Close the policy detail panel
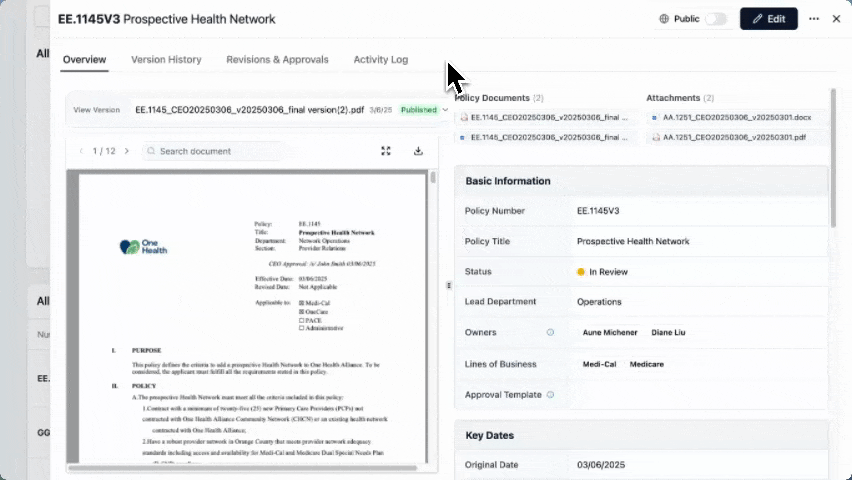The image size is (852, 480). point(836,19)
